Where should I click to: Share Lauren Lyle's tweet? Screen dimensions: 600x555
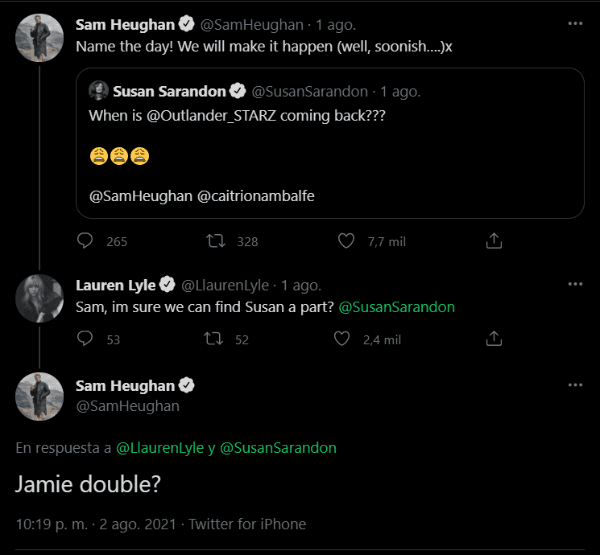[x=493, y=339]
